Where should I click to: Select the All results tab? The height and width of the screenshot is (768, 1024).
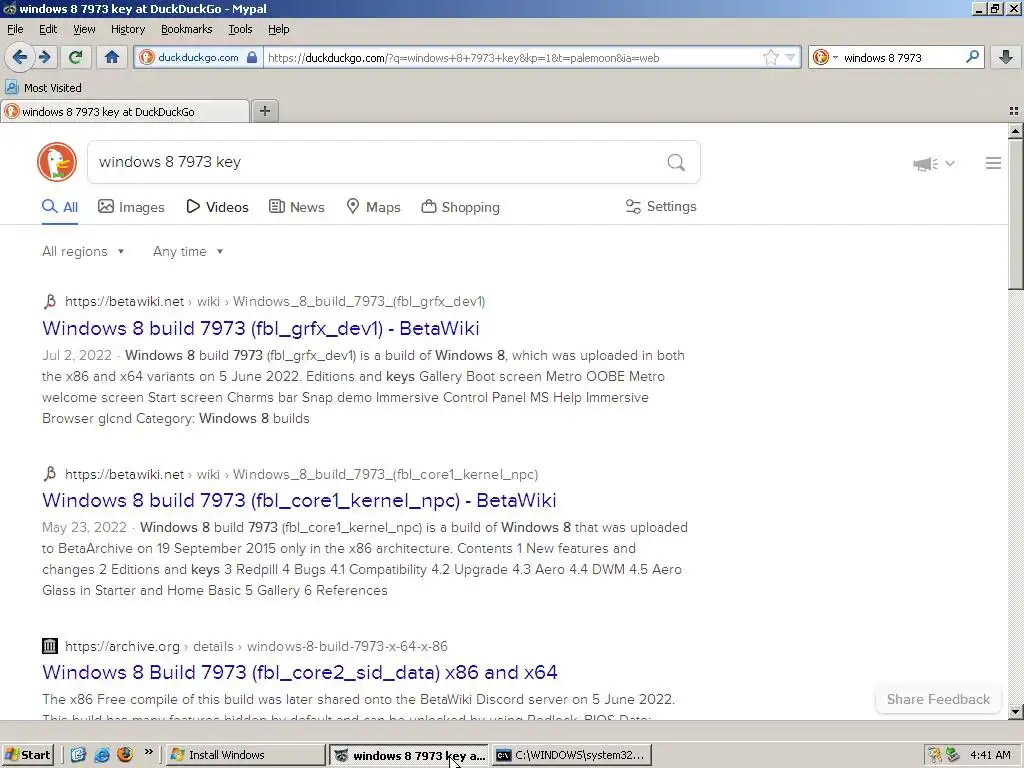tap(60, 207)
